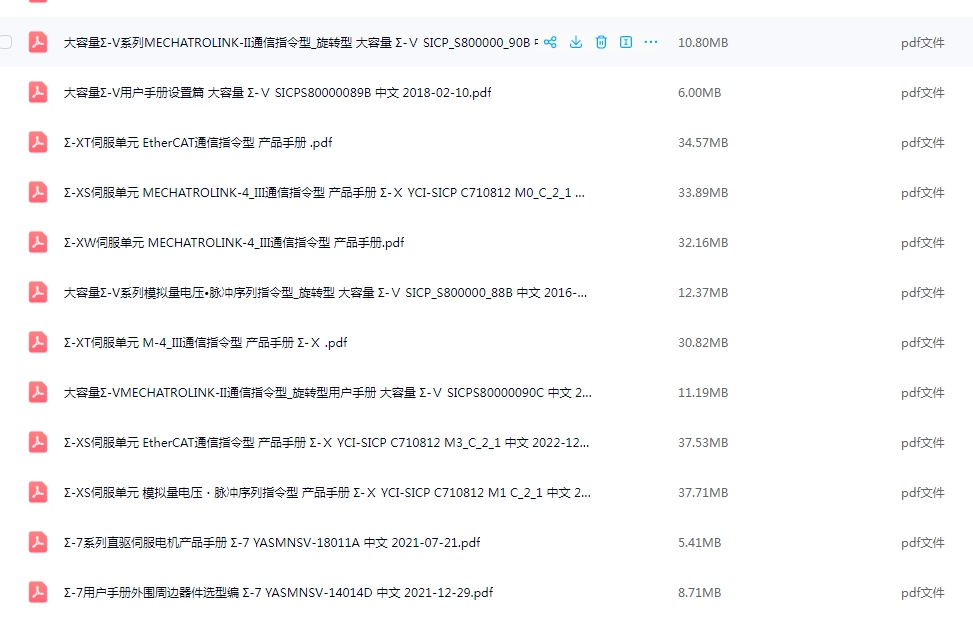Click the 5.41MB size value
Screen dimensions: 973x618
(699, 542)
